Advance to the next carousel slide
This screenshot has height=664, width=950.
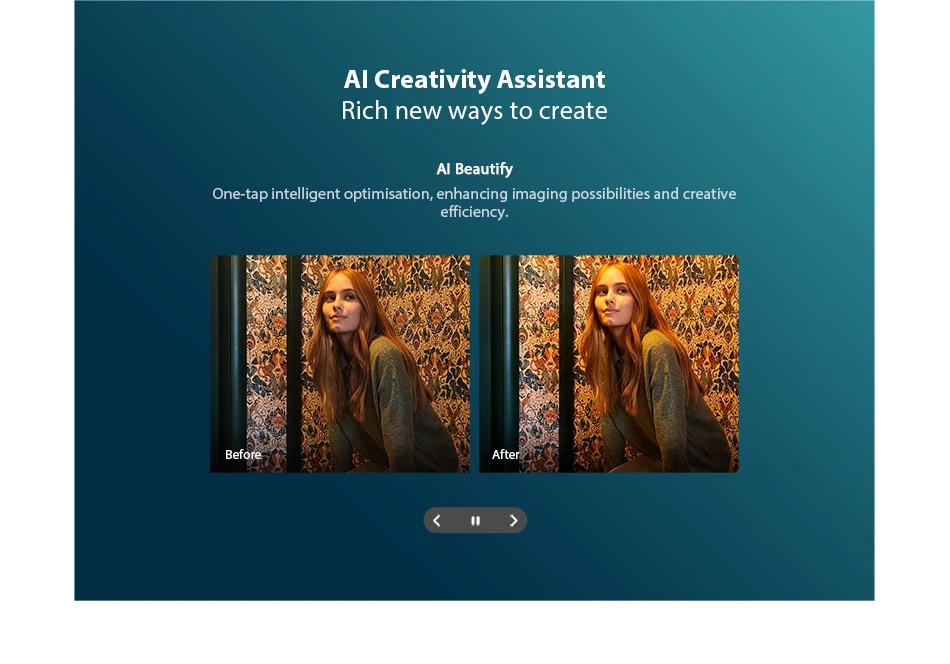514,520
